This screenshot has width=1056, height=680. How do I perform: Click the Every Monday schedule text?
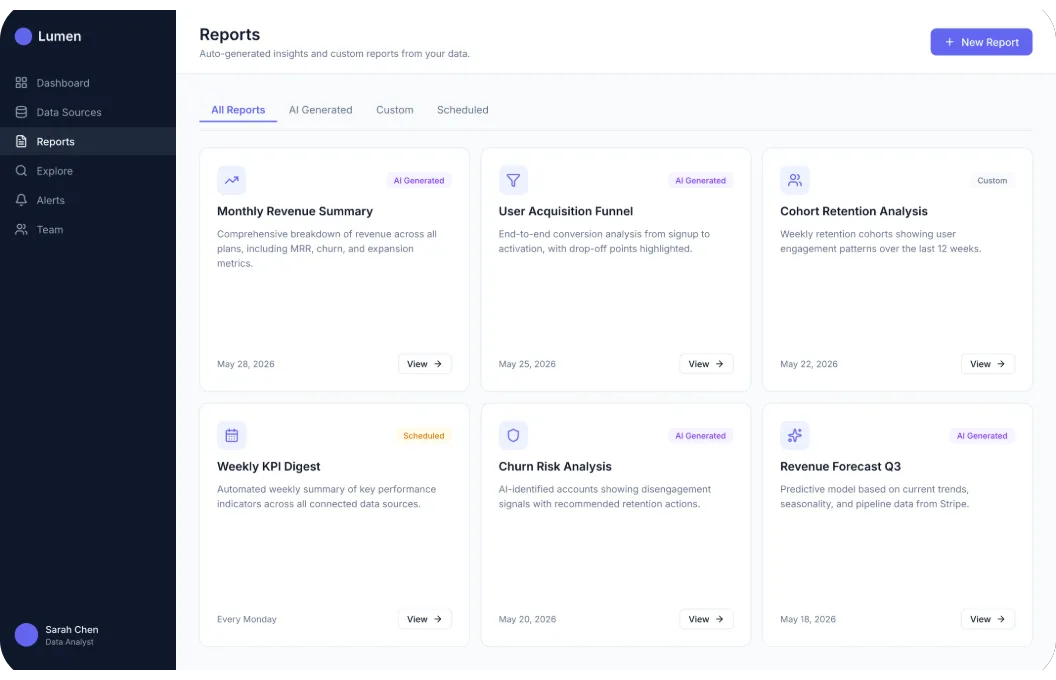click(246, 619)
